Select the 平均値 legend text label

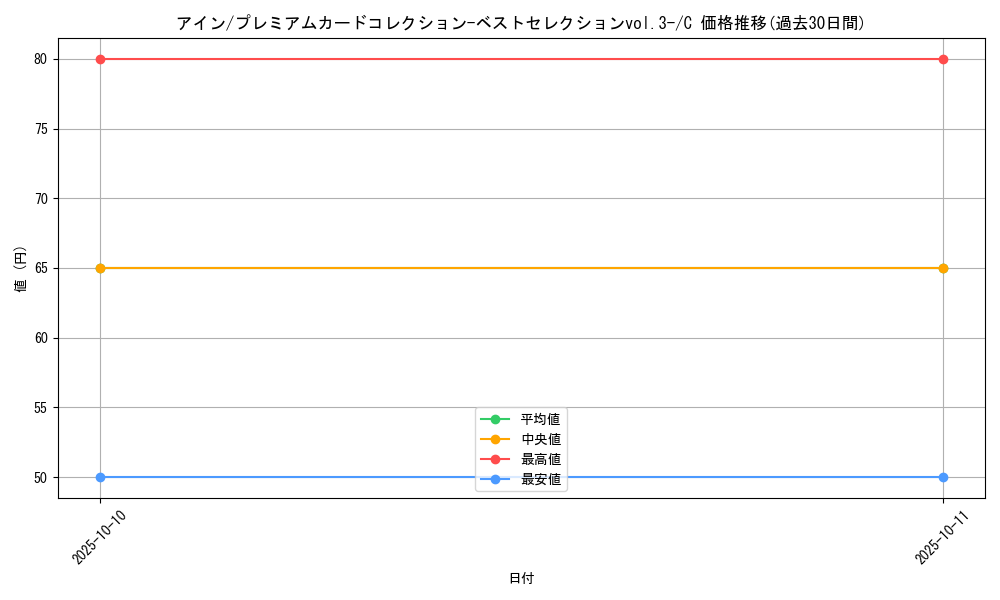click(x=540, y=419)
